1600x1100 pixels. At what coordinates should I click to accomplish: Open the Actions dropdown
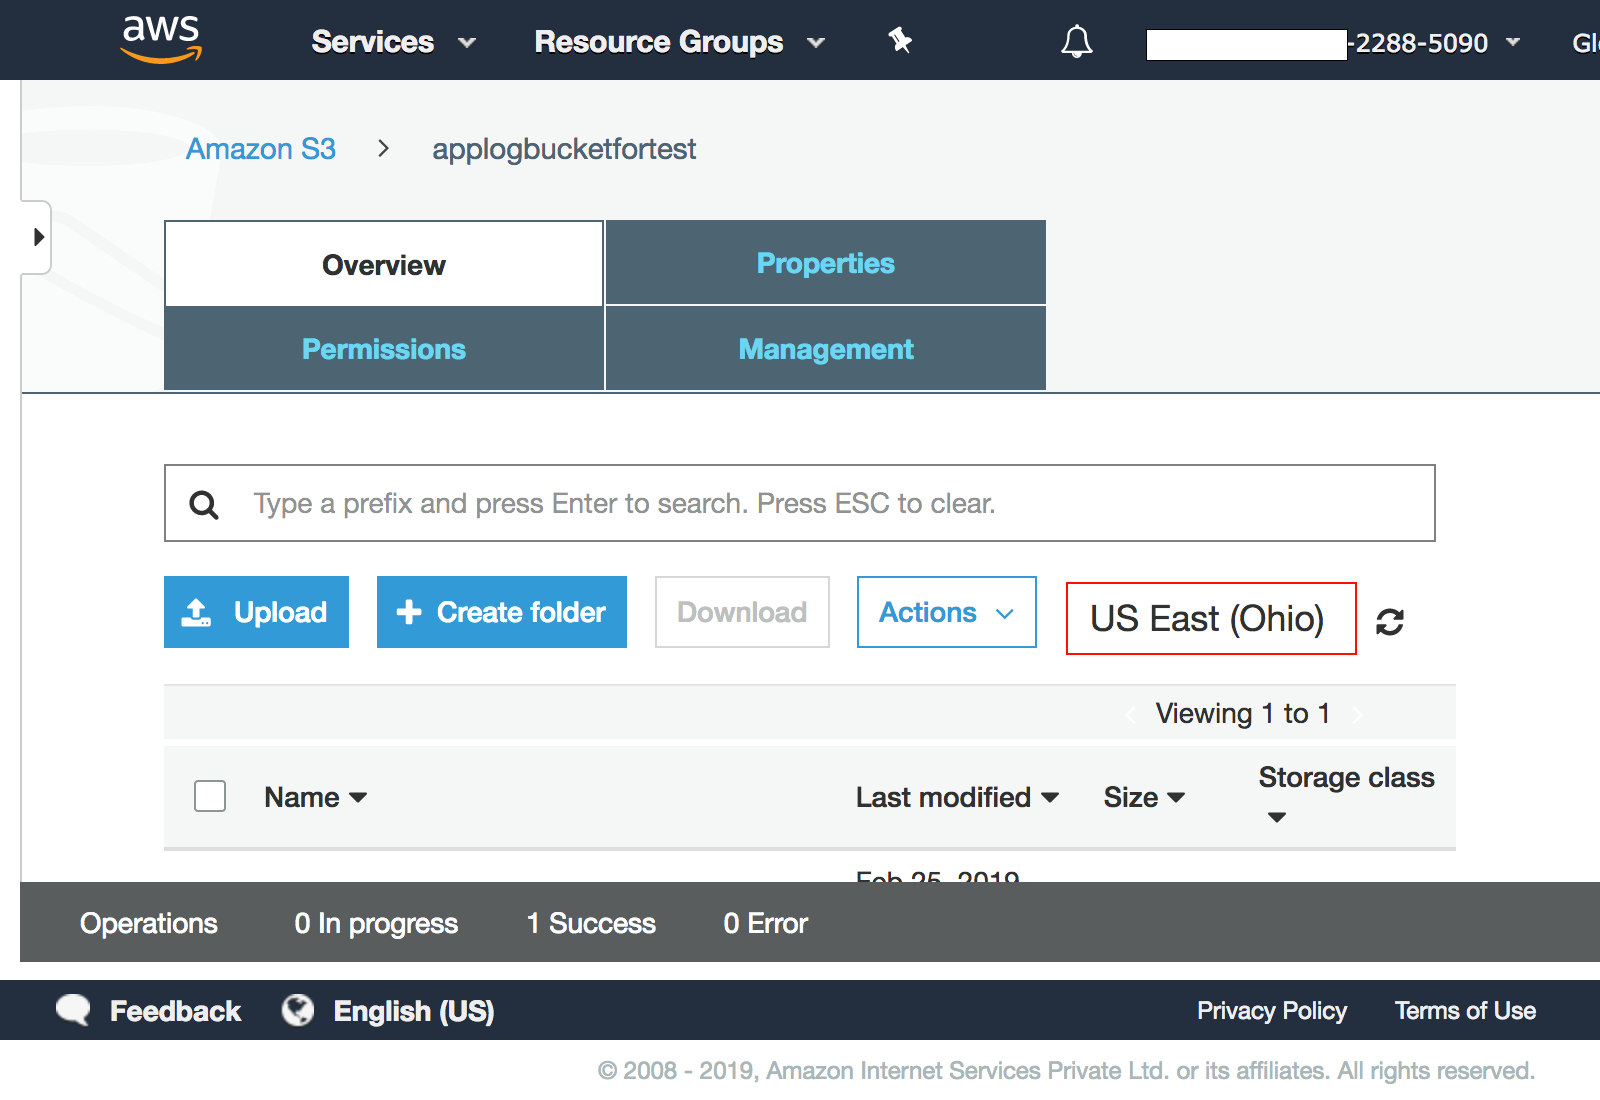(x=946, y=612)
